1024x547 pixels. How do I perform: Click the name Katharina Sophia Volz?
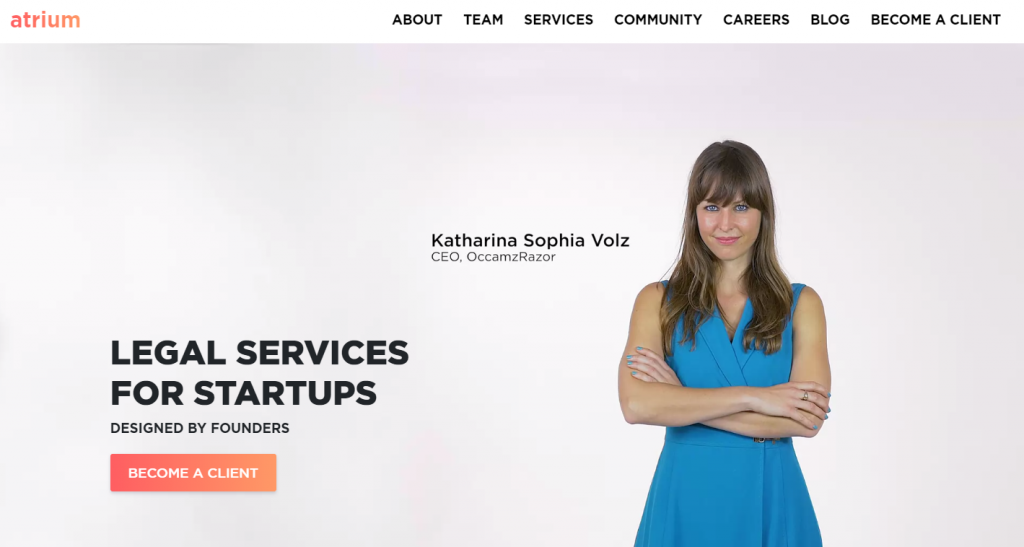point(530,240)
